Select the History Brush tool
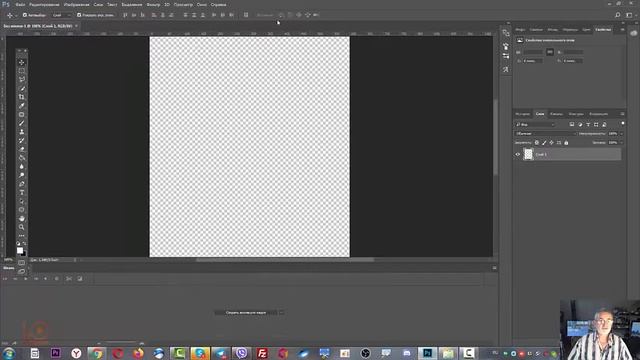 22,140
